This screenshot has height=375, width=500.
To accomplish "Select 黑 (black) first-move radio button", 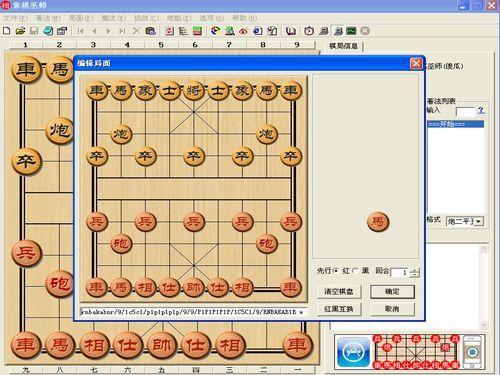I will (x=355, y=271).
